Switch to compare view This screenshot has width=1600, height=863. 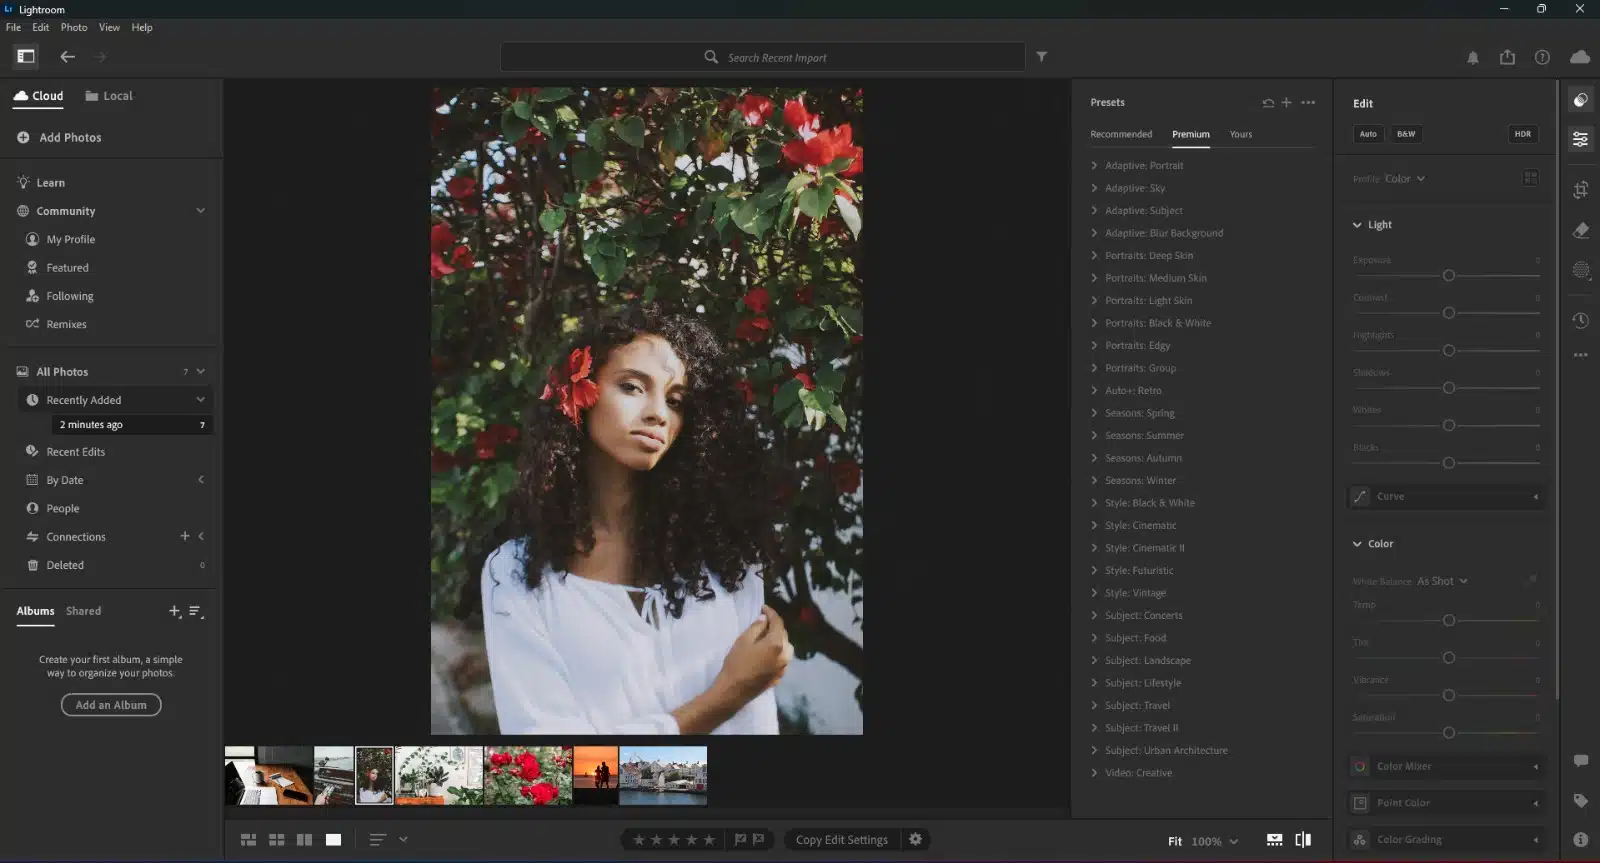304,840
